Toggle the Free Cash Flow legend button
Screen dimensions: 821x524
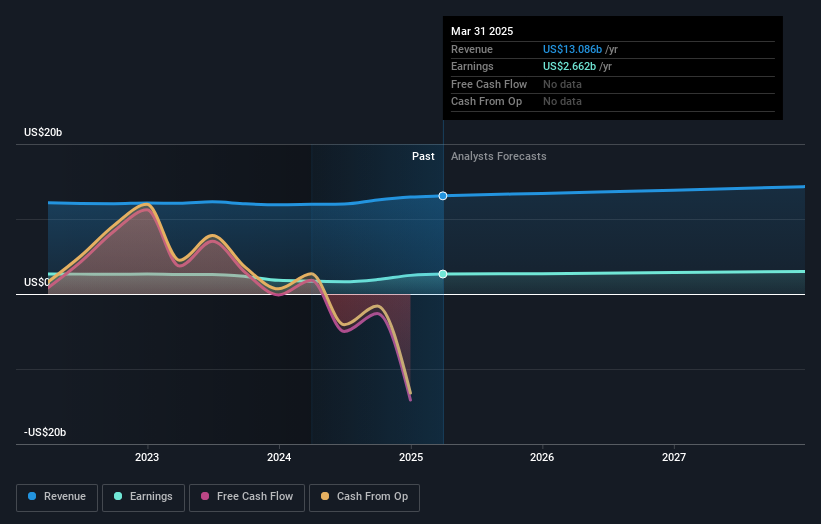pos(247,497)
